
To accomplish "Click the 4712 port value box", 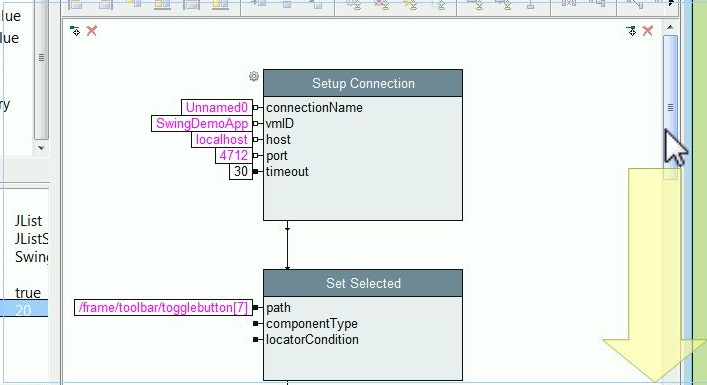I will (234, 156).
